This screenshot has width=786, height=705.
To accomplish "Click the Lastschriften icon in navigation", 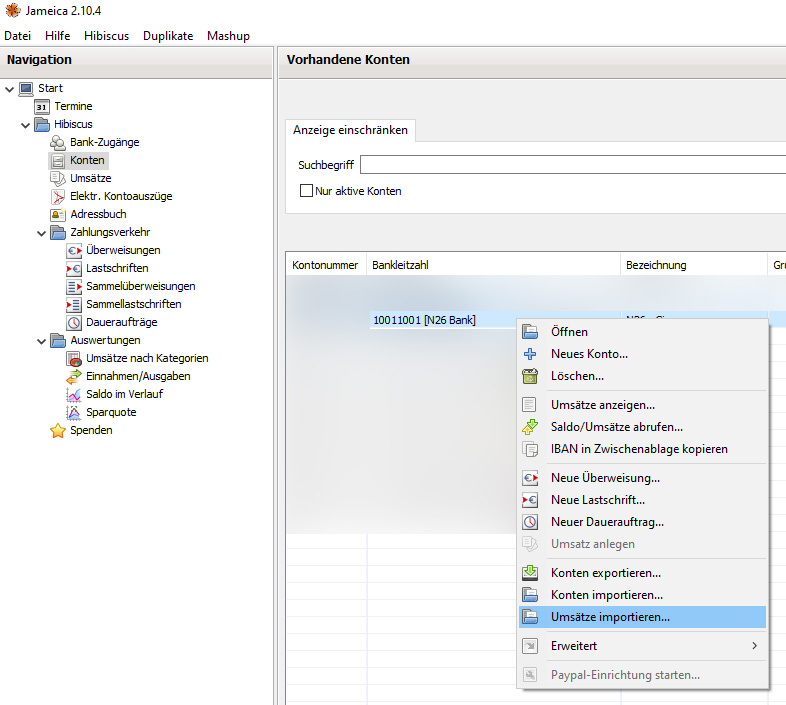I will click(x=74, y=269).
